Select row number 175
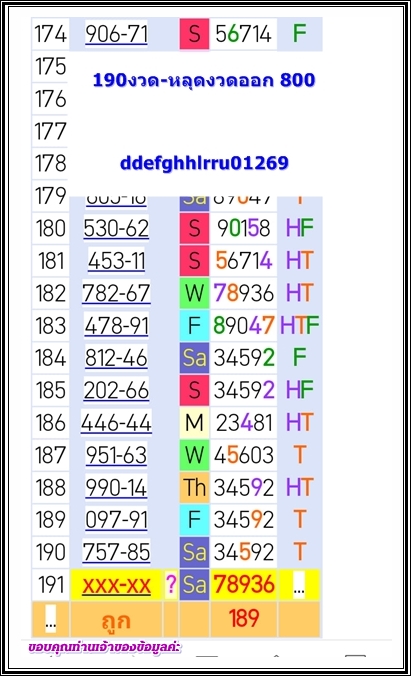This screenshot has height=676, width=411. tap(50, 66)
